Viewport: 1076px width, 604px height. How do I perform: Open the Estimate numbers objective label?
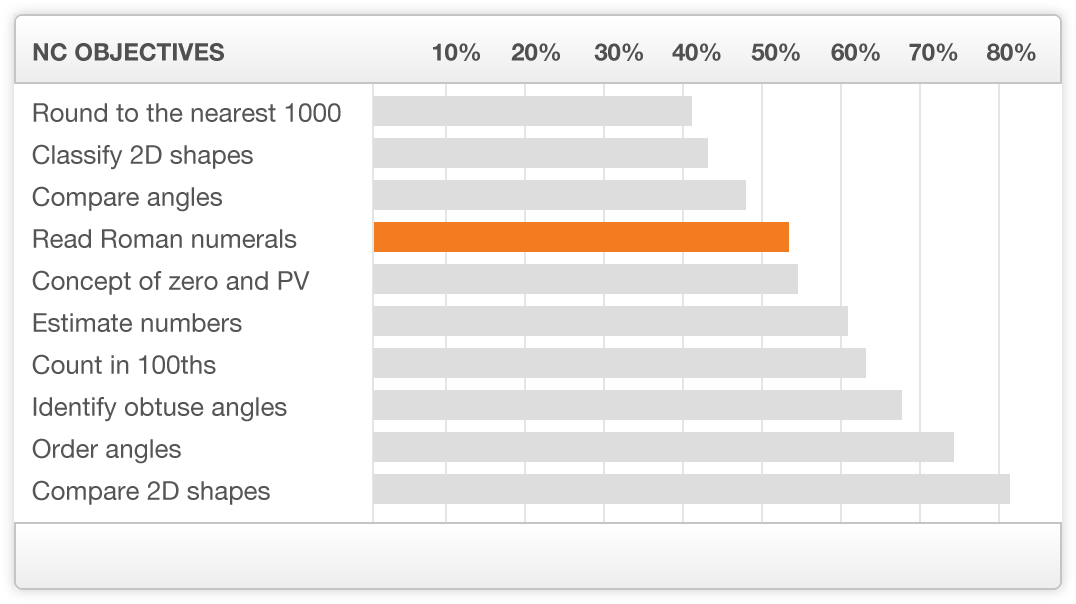click(137, 323)
